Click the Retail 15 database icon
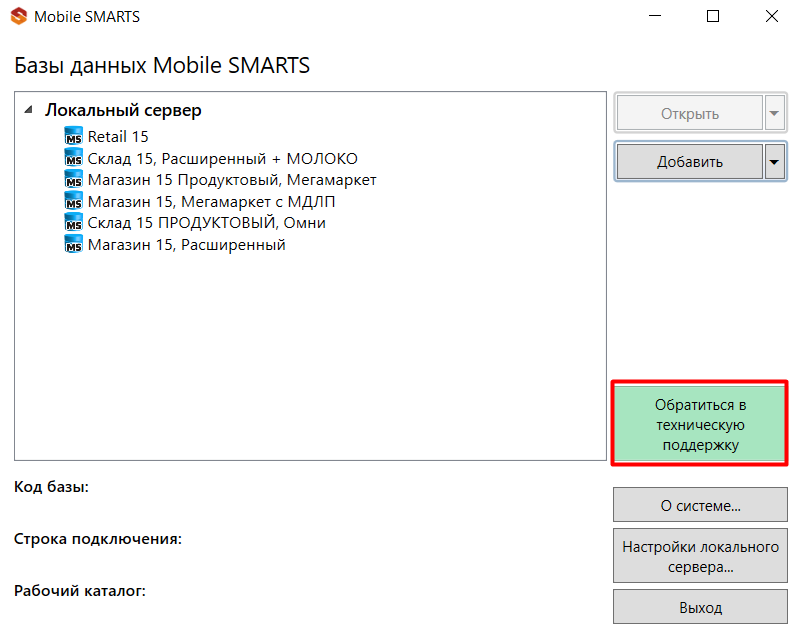Image resolution: width=801 pixels, height=637 pixels. 74,136
